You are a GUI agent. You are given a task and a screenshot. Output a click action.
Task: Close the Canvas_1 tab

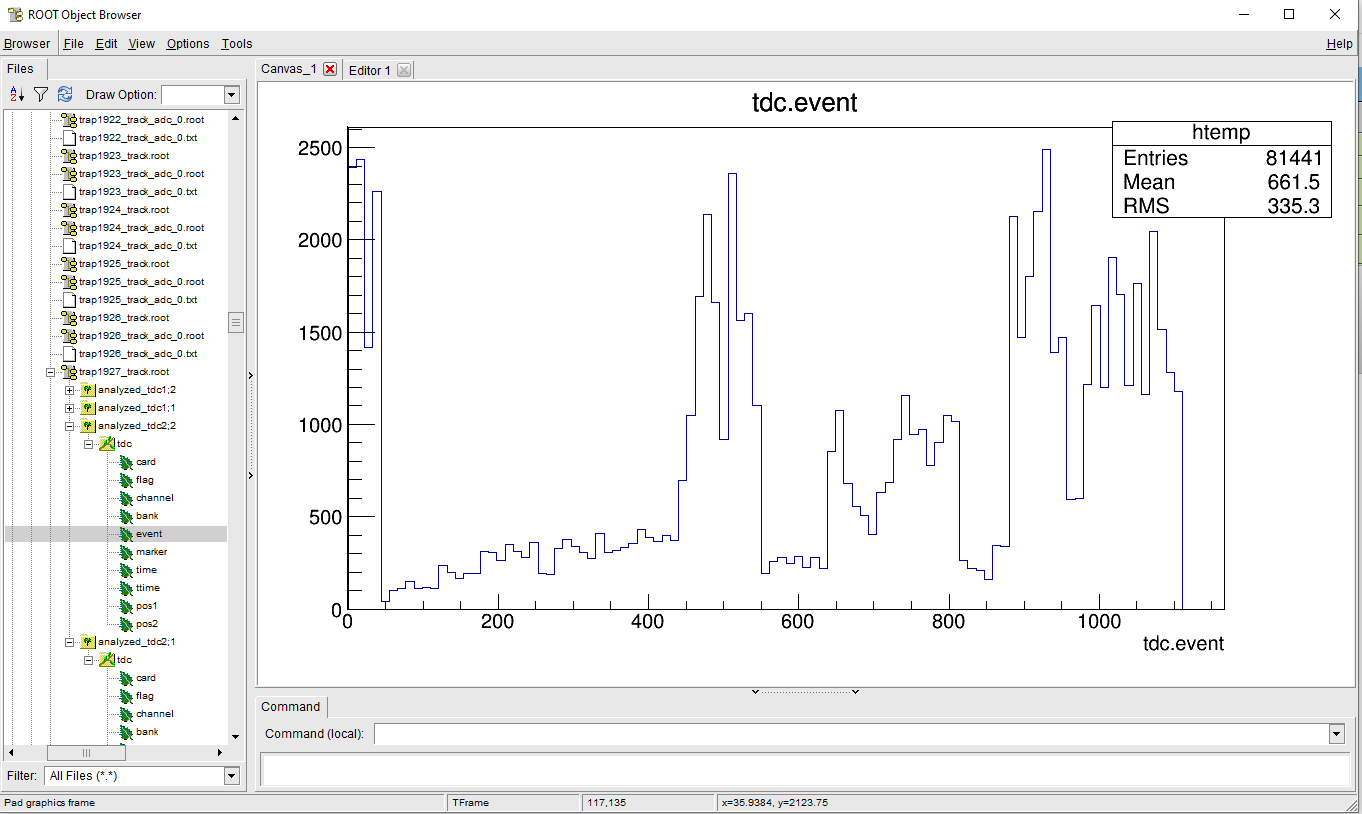tap(330, 69)
